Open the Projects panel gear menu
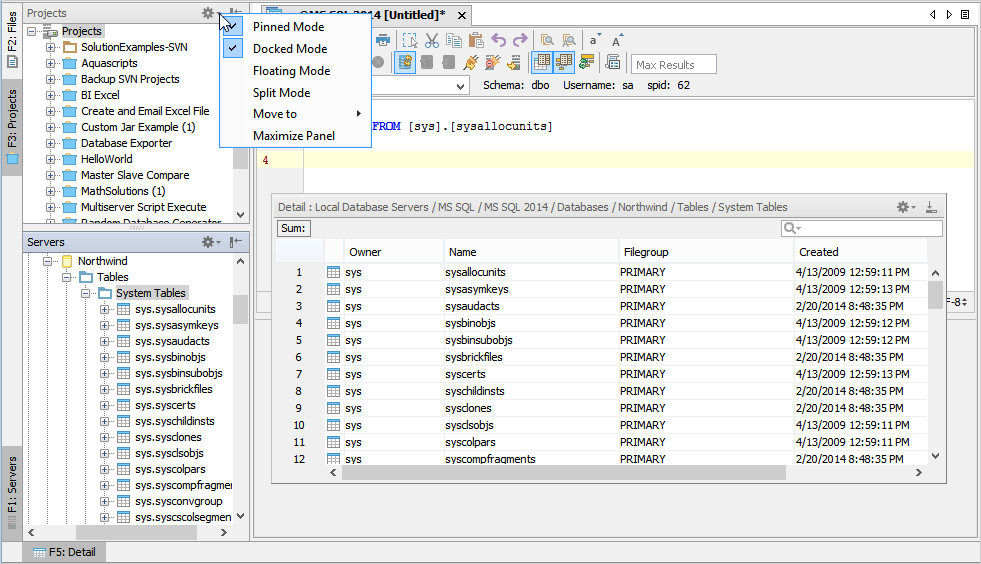This screenshot has height=564, width=981. 209,13
